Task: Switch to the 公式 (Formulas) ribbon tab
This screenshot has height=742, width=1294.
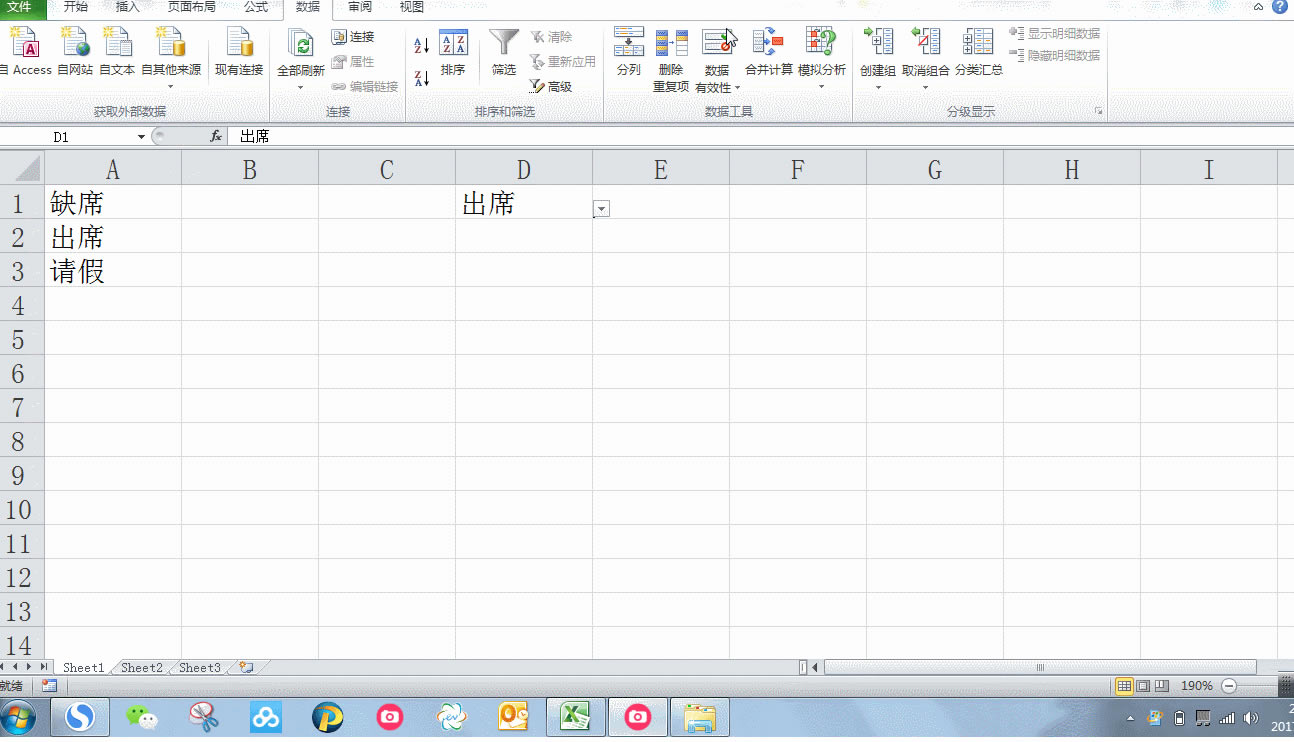Action: tap(256, 7)
